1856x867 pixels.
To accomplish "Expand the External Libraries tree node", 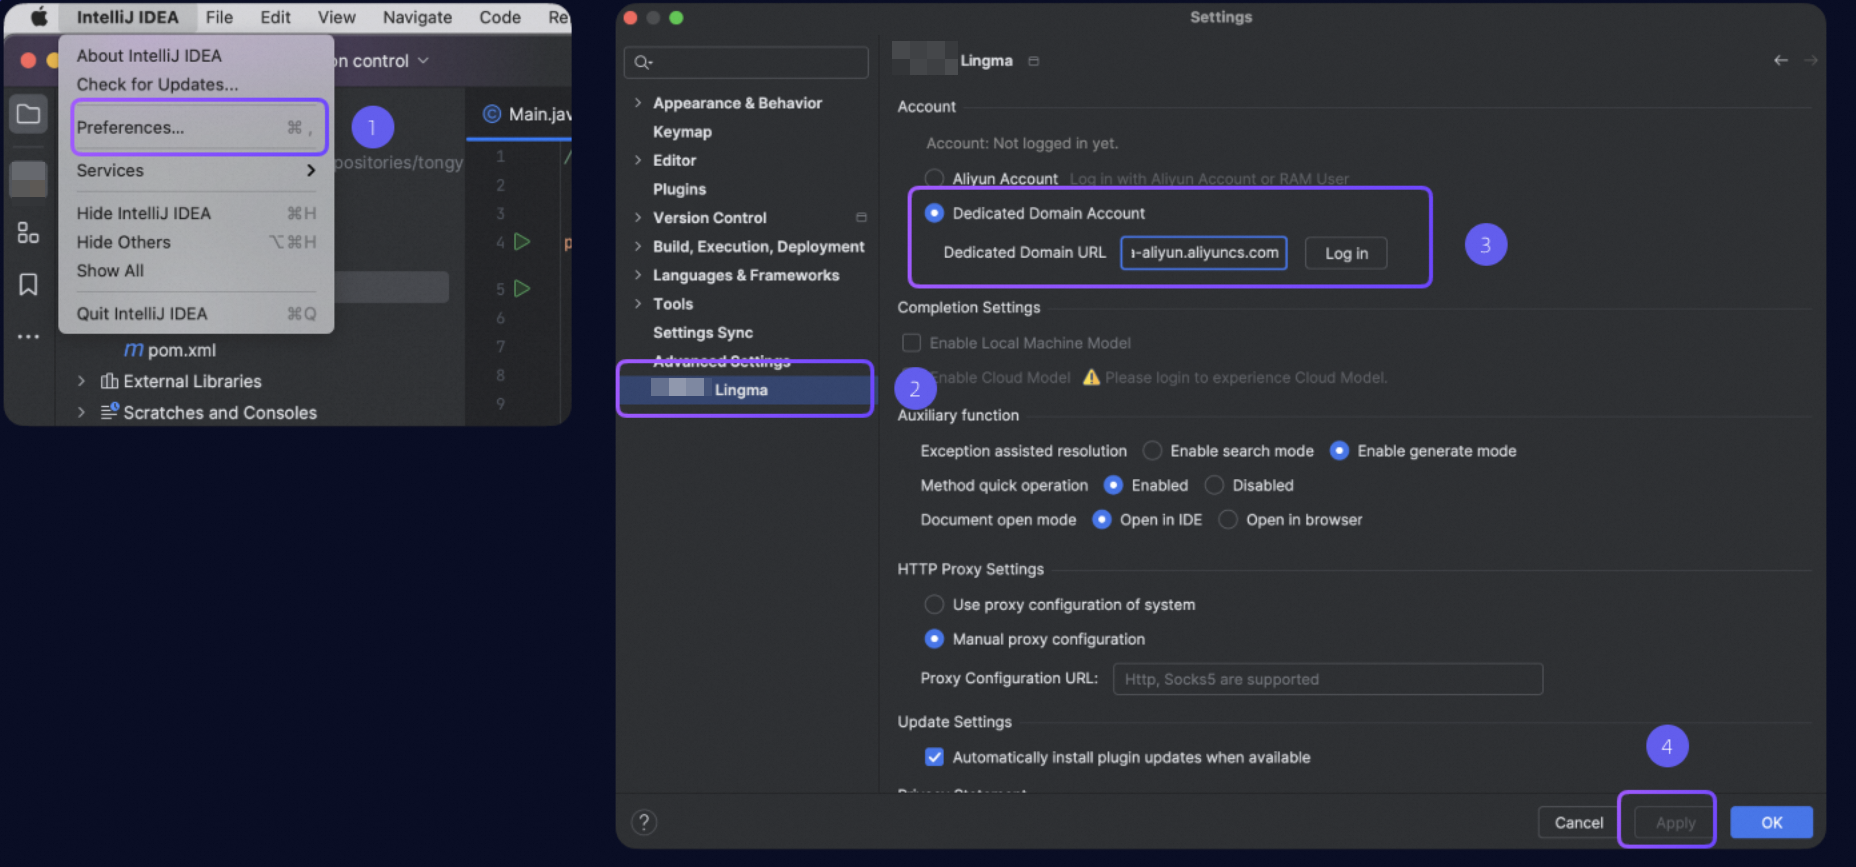I will pos(81,381).
